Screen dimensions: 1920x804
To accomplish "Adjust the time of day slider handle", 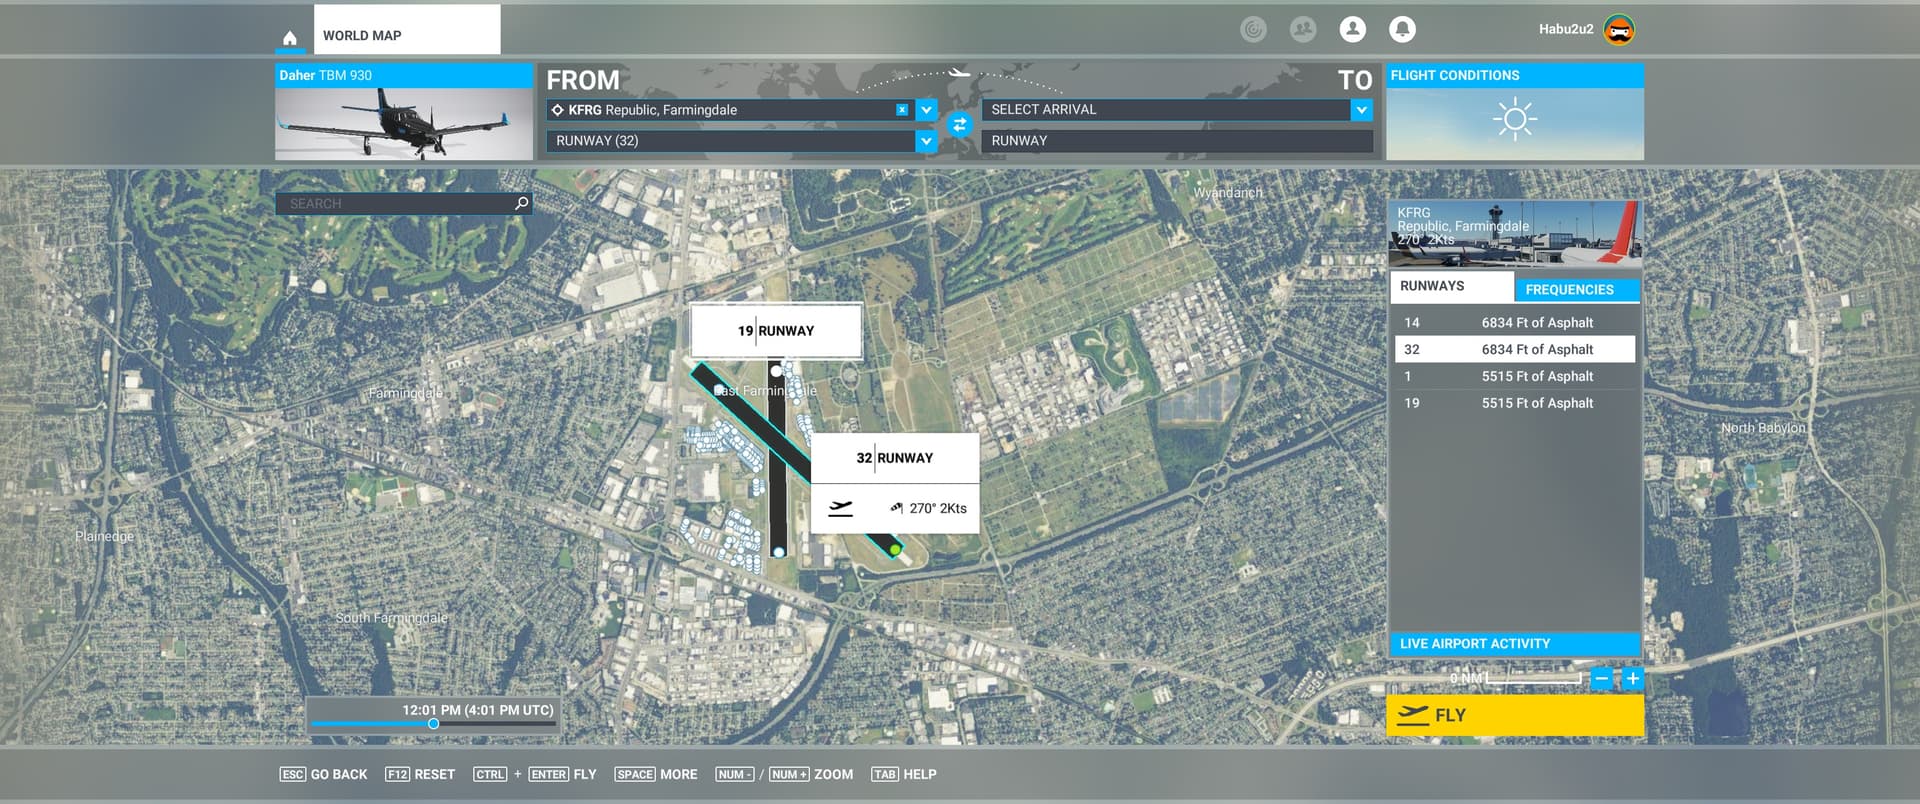I will coord(433,724).
